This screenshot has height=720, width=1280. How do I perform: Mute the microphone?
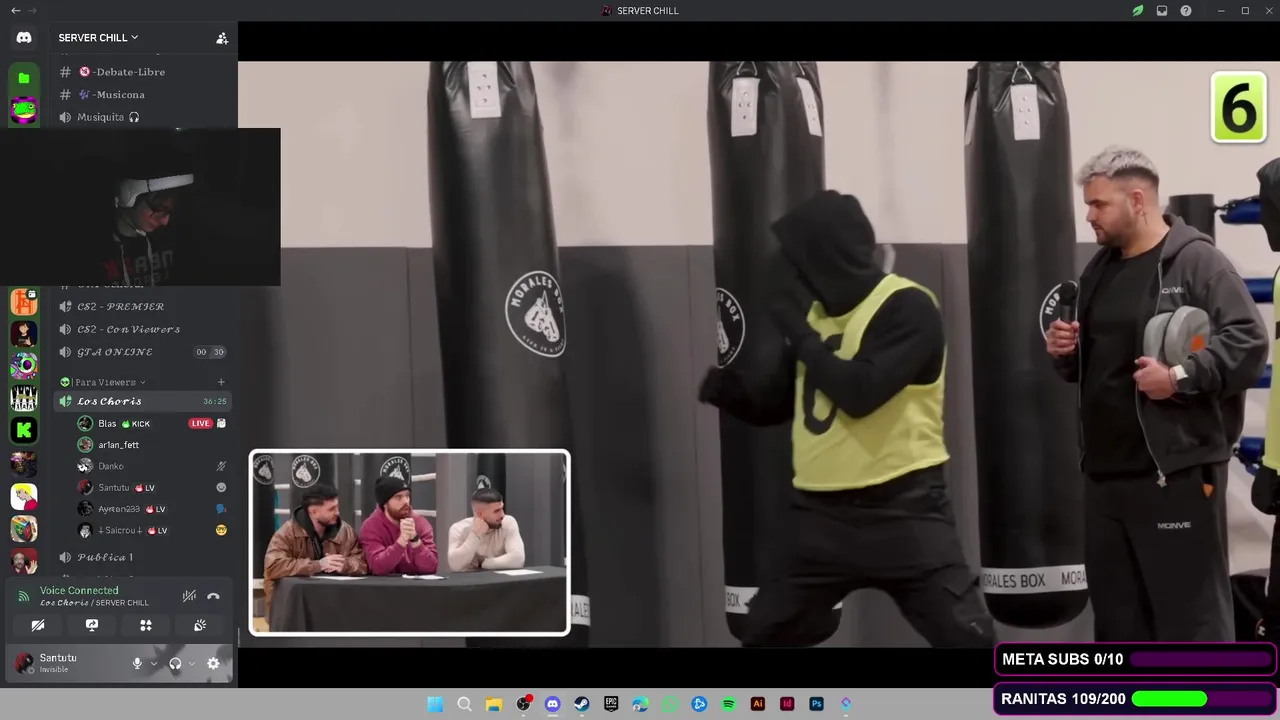coord(137,663)
